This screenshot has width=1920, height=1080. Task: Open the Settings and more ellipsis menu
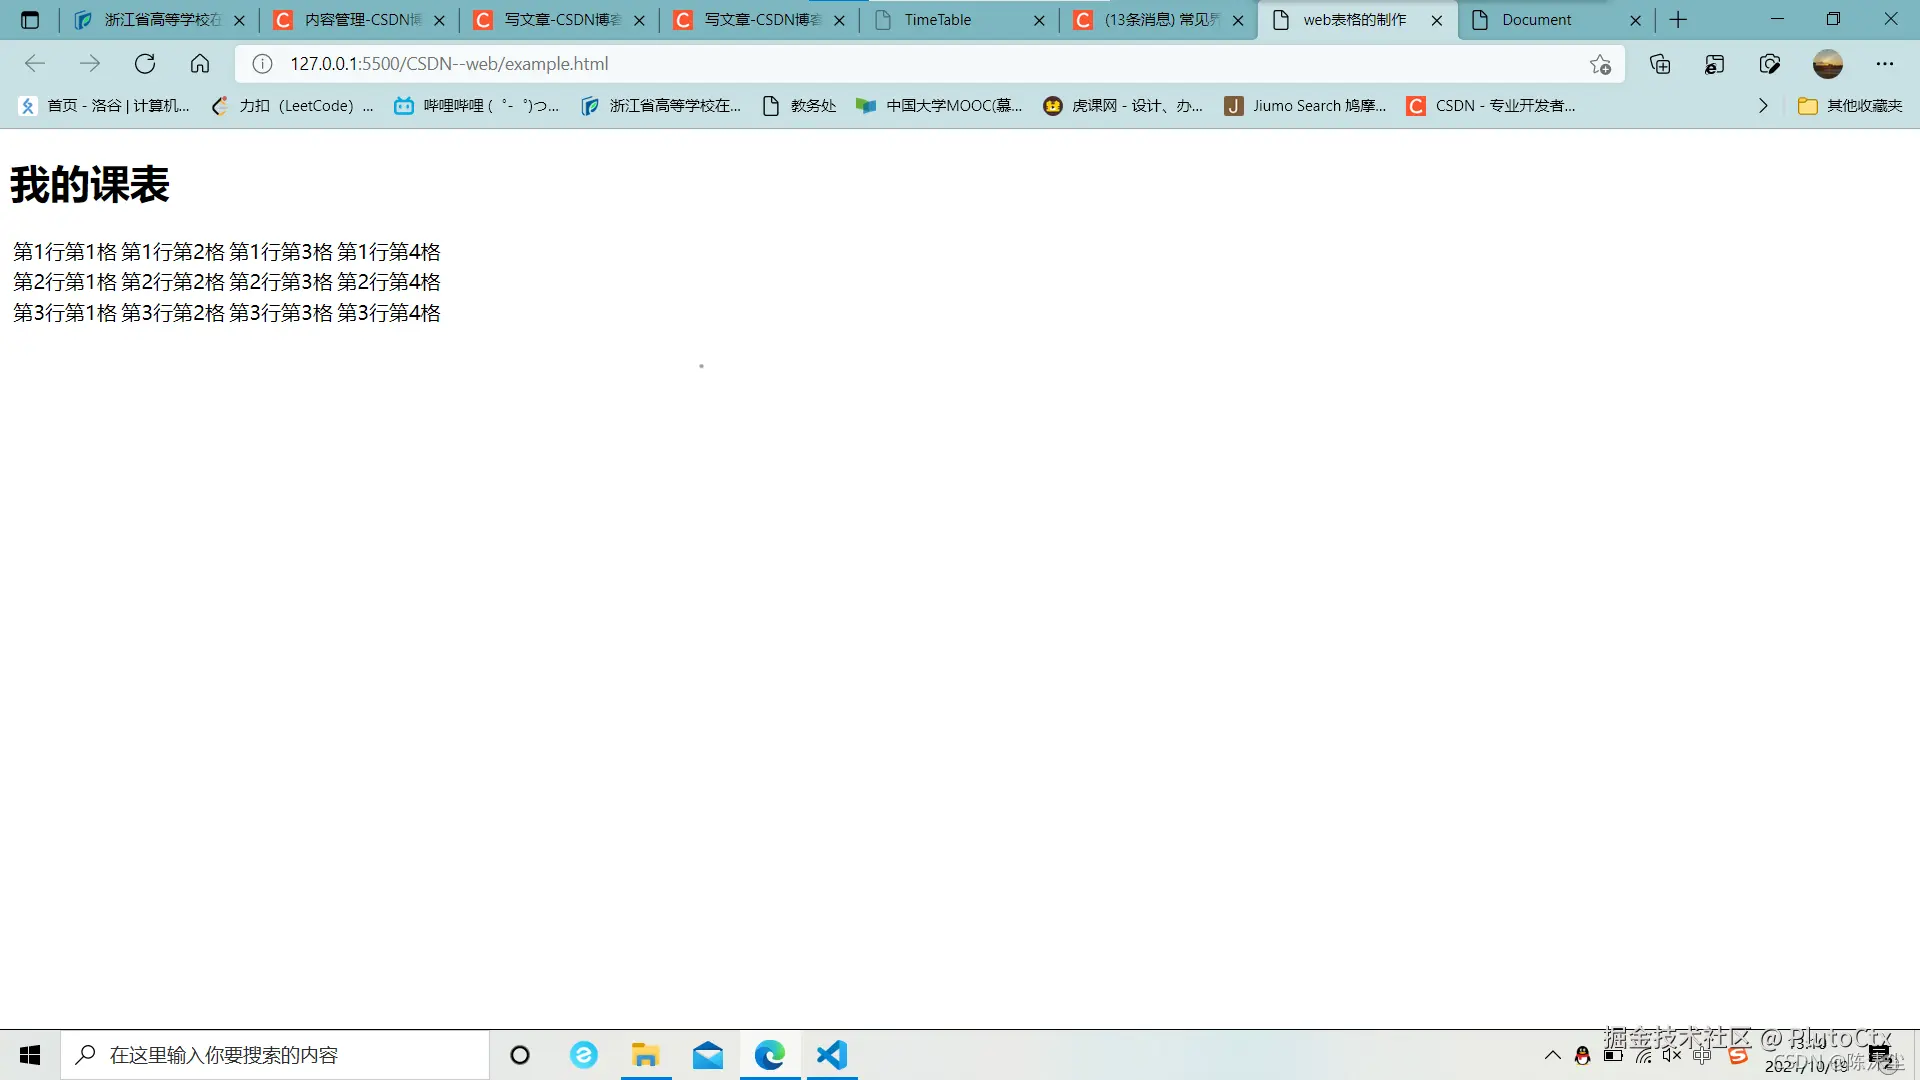click(1884, 64)
